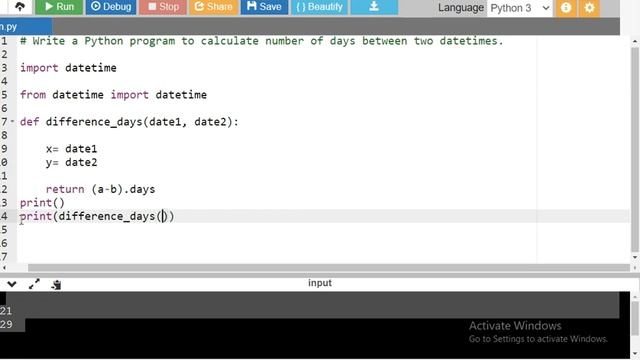Click the 'import datetime' line
The width and height of the screenshot is (640, 360).
click(68, 68)
